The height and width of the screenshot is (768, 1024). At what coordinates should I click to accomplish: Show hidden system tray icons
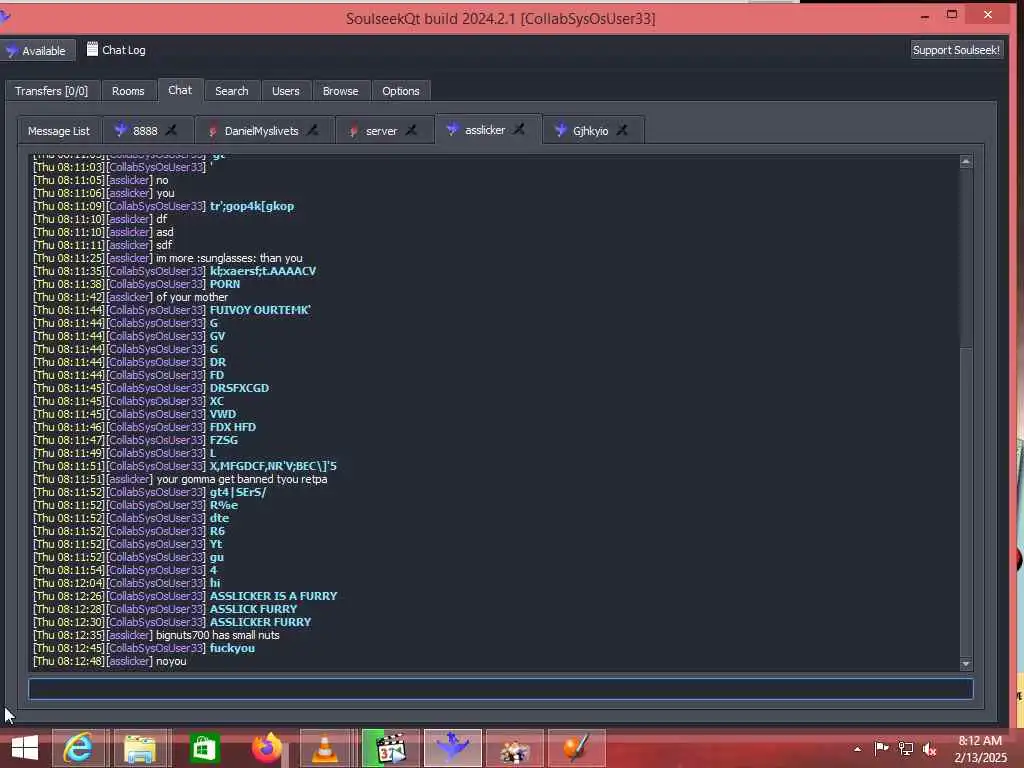(x=857, y=749)
